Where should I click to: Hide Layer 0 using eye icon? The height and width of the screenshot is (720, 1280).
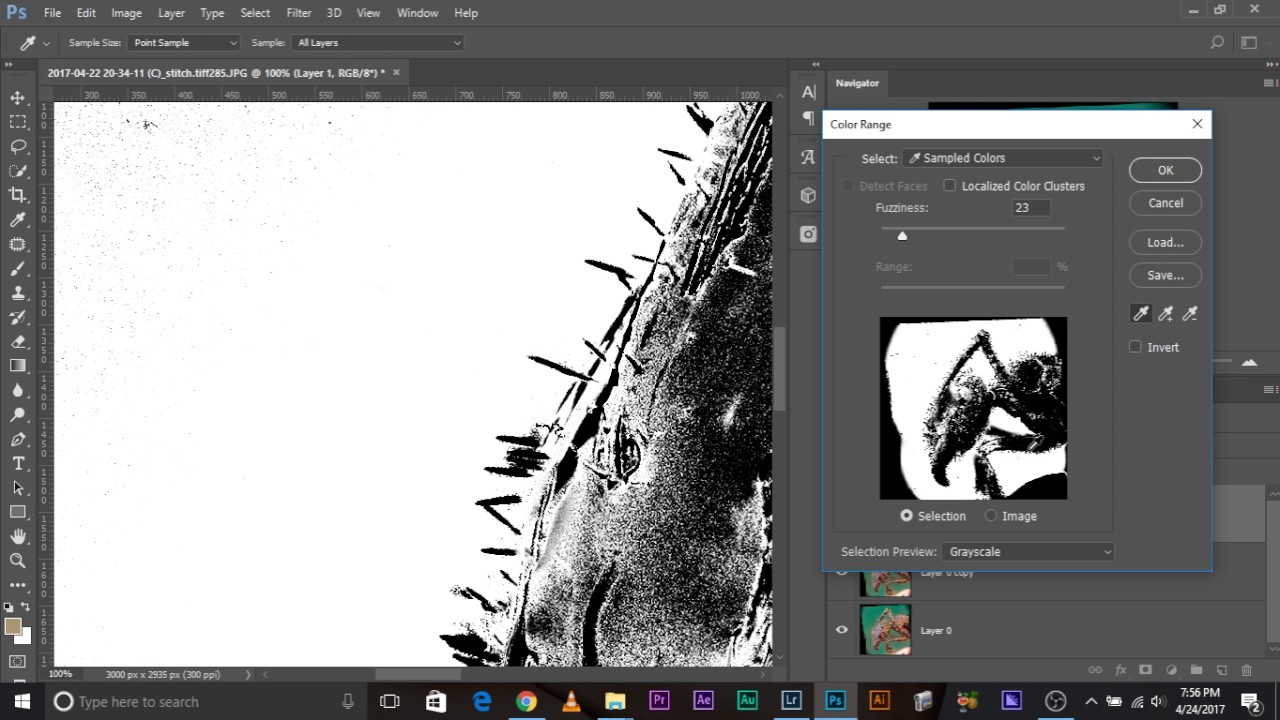coord(841,630)
